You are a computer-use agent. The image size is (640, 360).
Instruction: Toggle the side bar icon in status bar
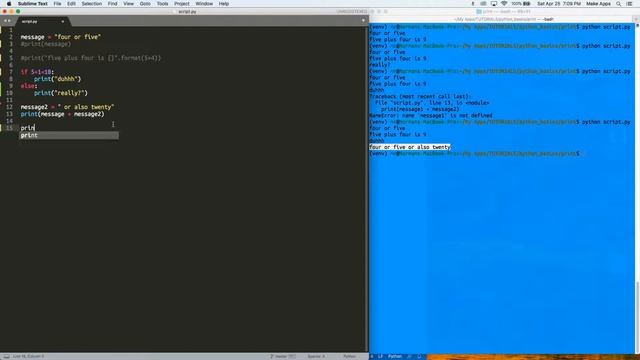[7, 356]
